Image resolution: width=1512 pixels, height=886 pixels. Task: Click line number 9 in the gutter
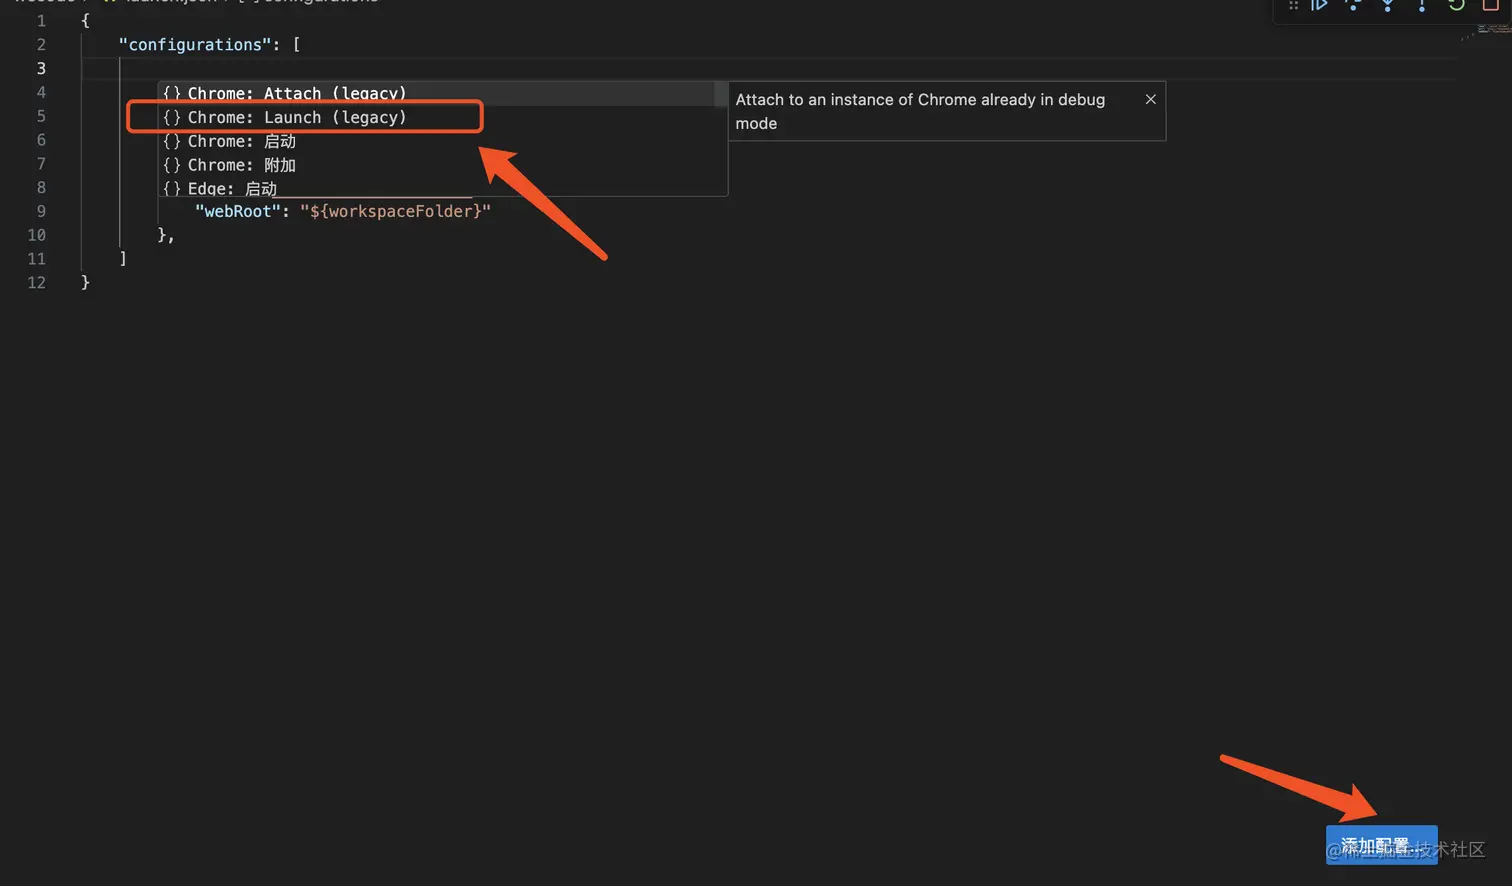click(41, 211)
